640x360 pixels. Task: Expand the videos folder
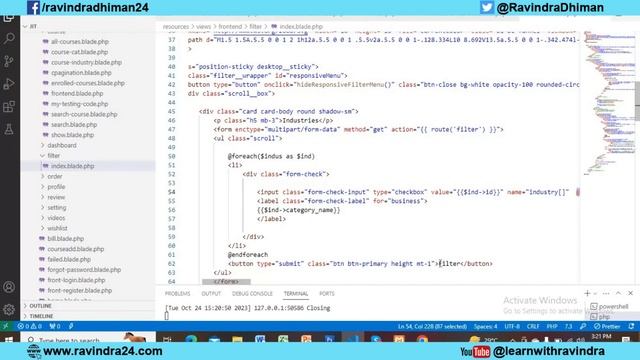(56, 218)
